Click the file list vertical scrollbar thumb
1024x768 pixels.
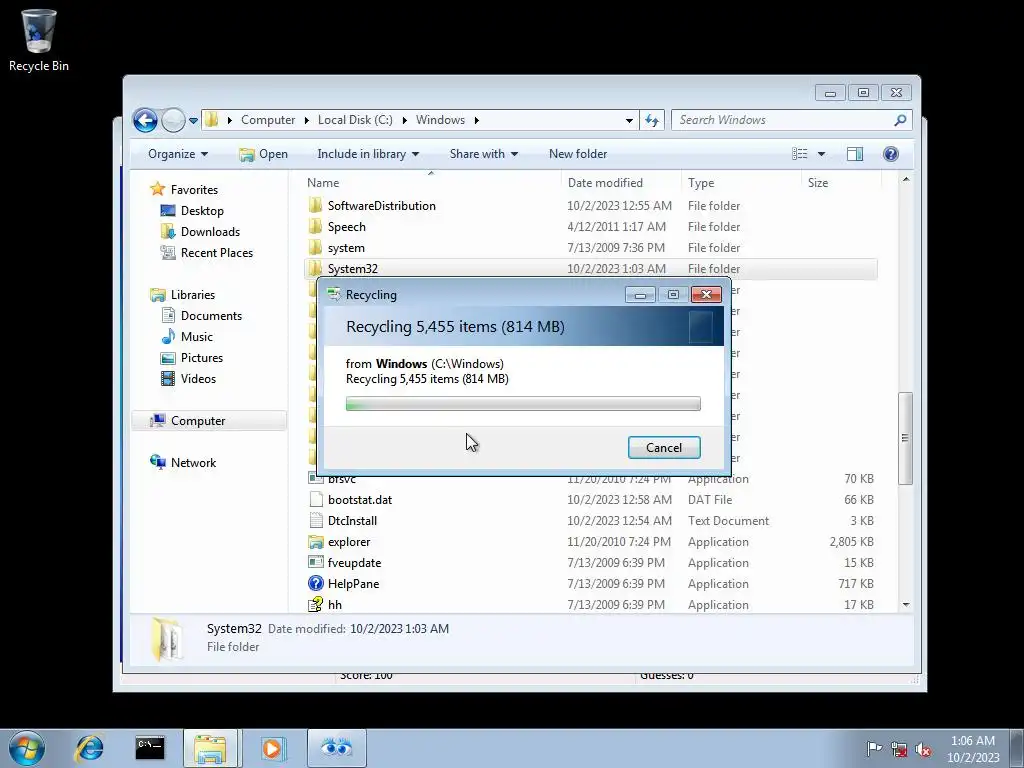(x=905, y=438)
